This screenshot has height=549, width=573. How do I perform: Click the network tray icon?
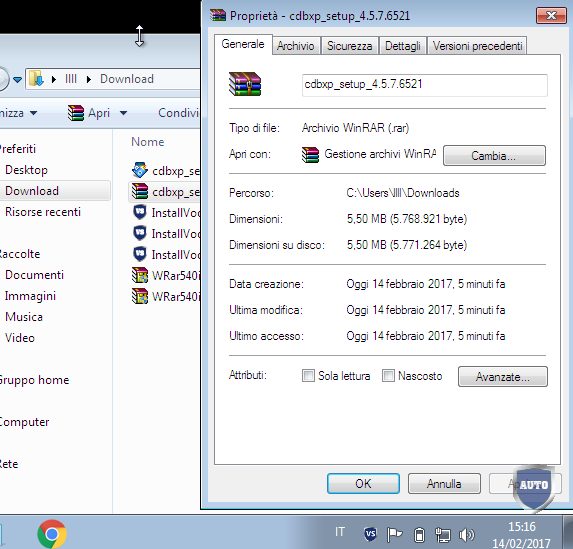(x=443, y=535)
